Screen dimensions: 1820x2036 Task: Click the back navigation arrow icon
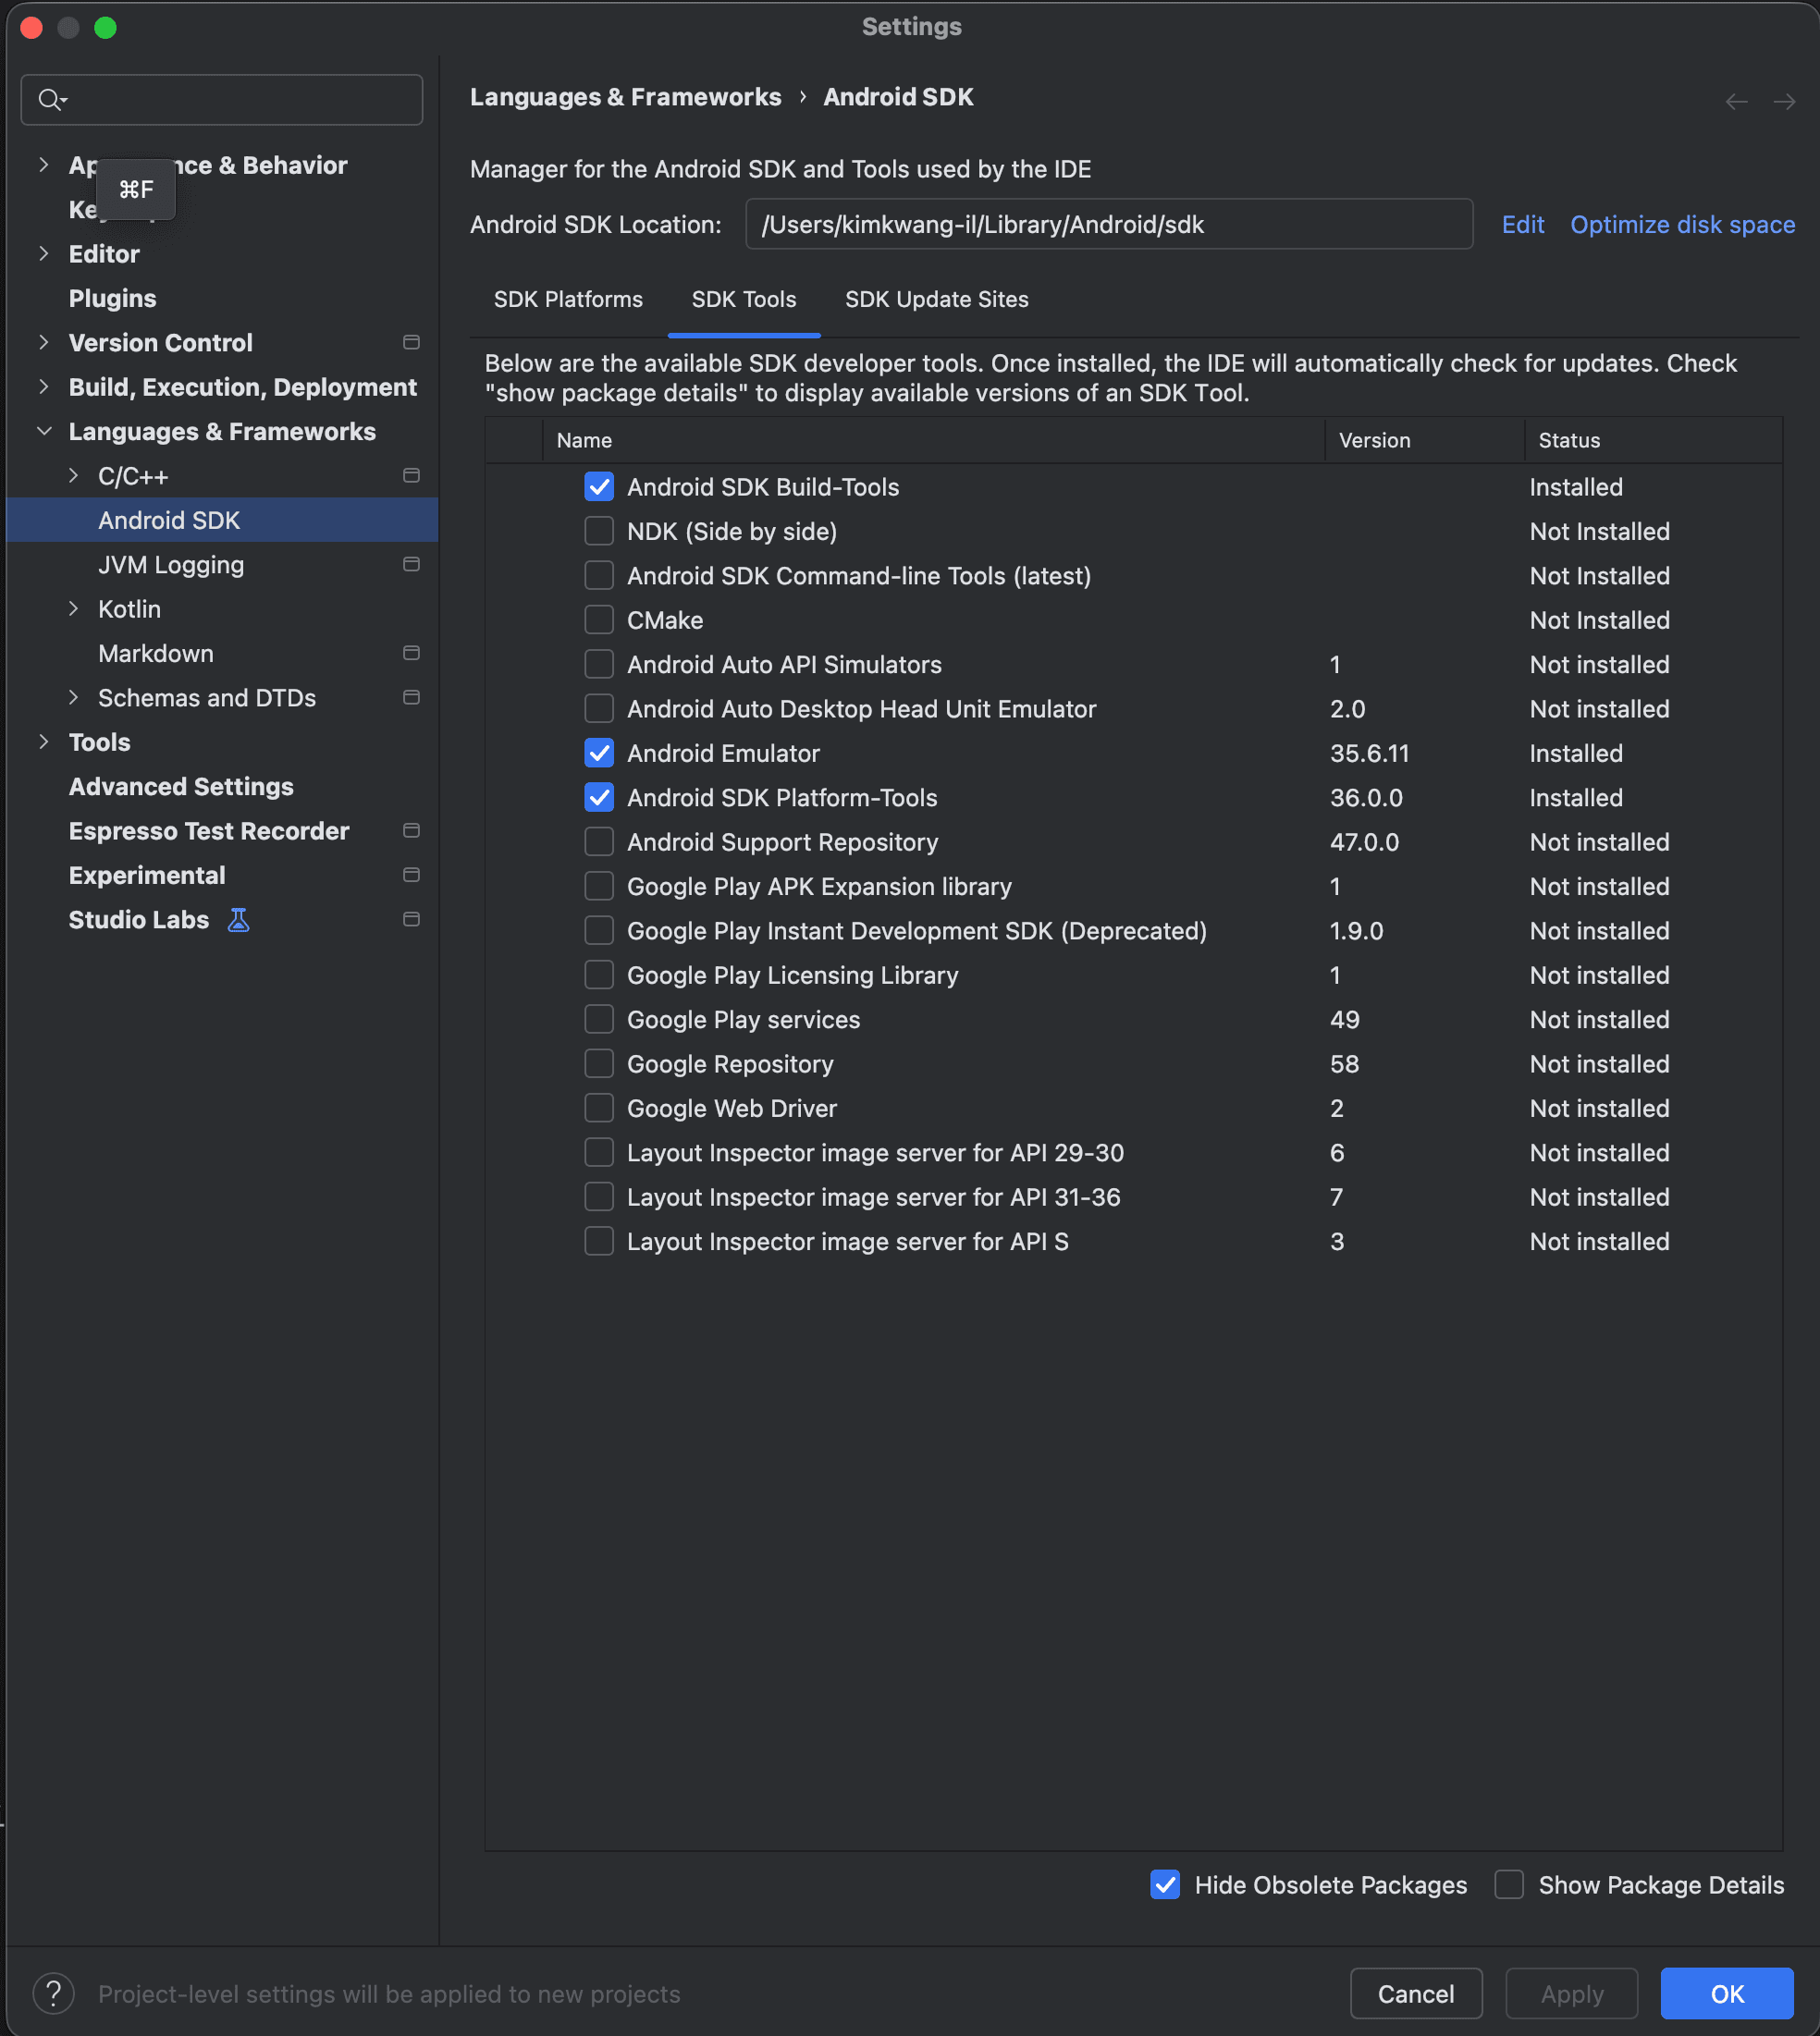(1737, 101)
